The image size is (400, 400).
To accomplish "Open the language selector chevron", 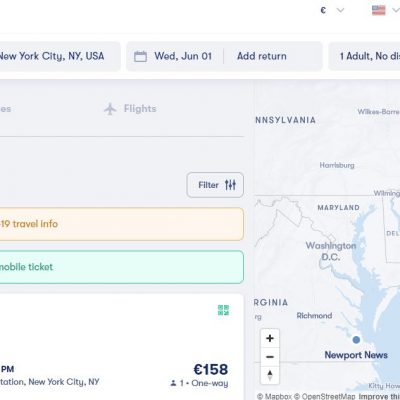I will 396,10.
